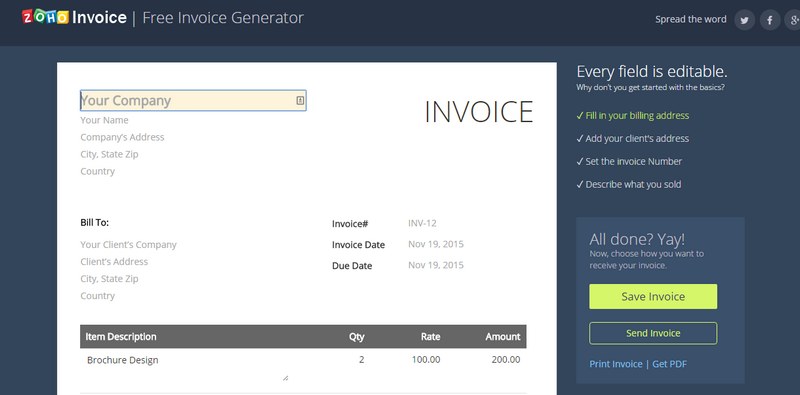Screen dimensions: 800x395
Task: Click the Zoho Invoice logo
Action: 74,17
